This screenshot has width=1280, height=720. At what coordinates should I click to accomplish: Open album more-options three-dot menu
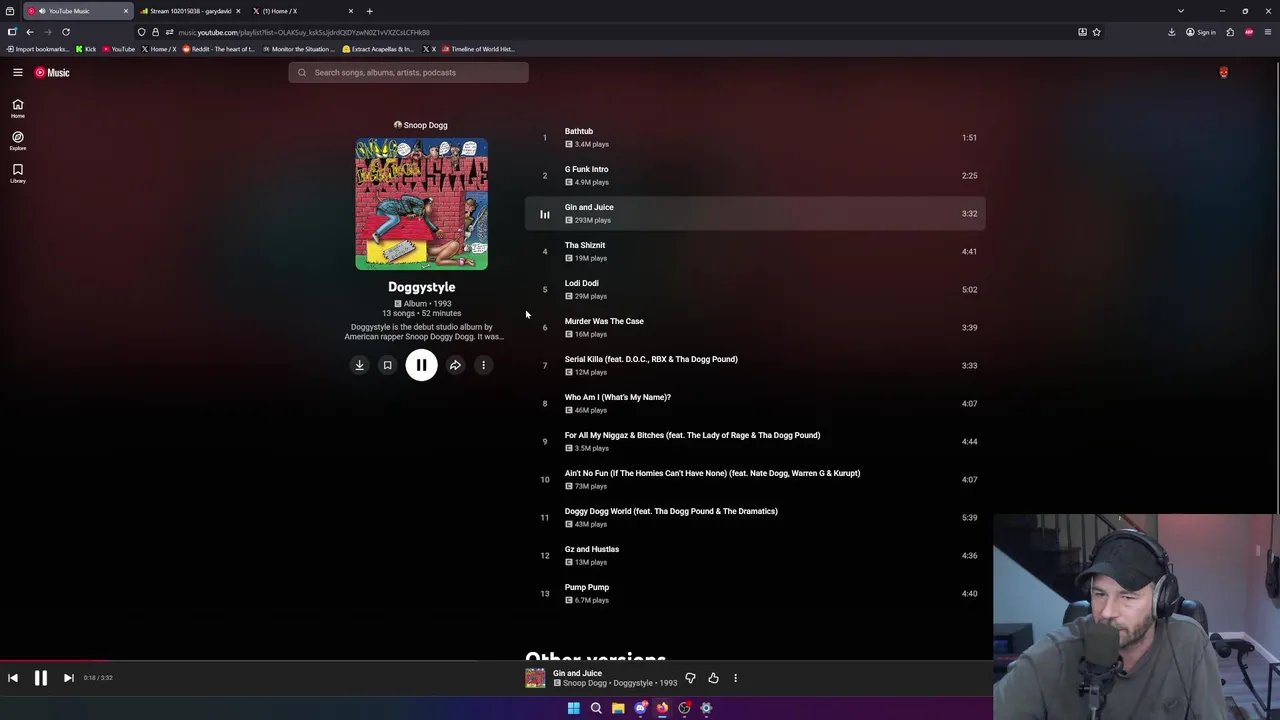[x=483, y=365]
